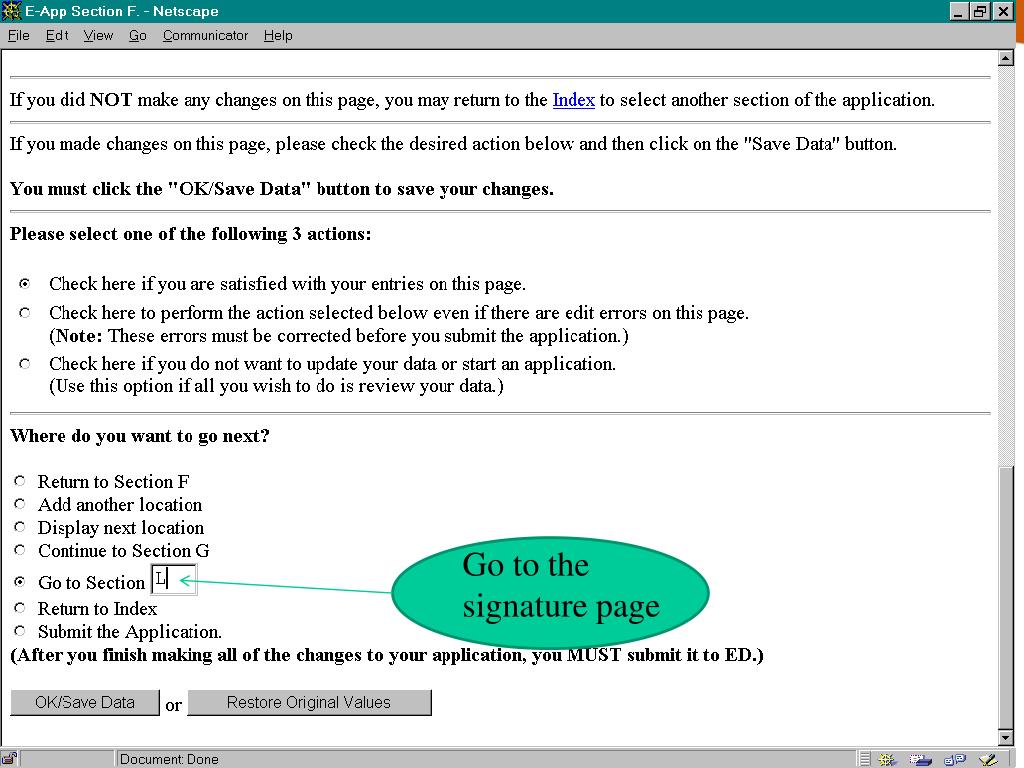Click the Index hyperlink
Image resolution: width=1024 pixels, height=768 pixels.
click(573, 100)
